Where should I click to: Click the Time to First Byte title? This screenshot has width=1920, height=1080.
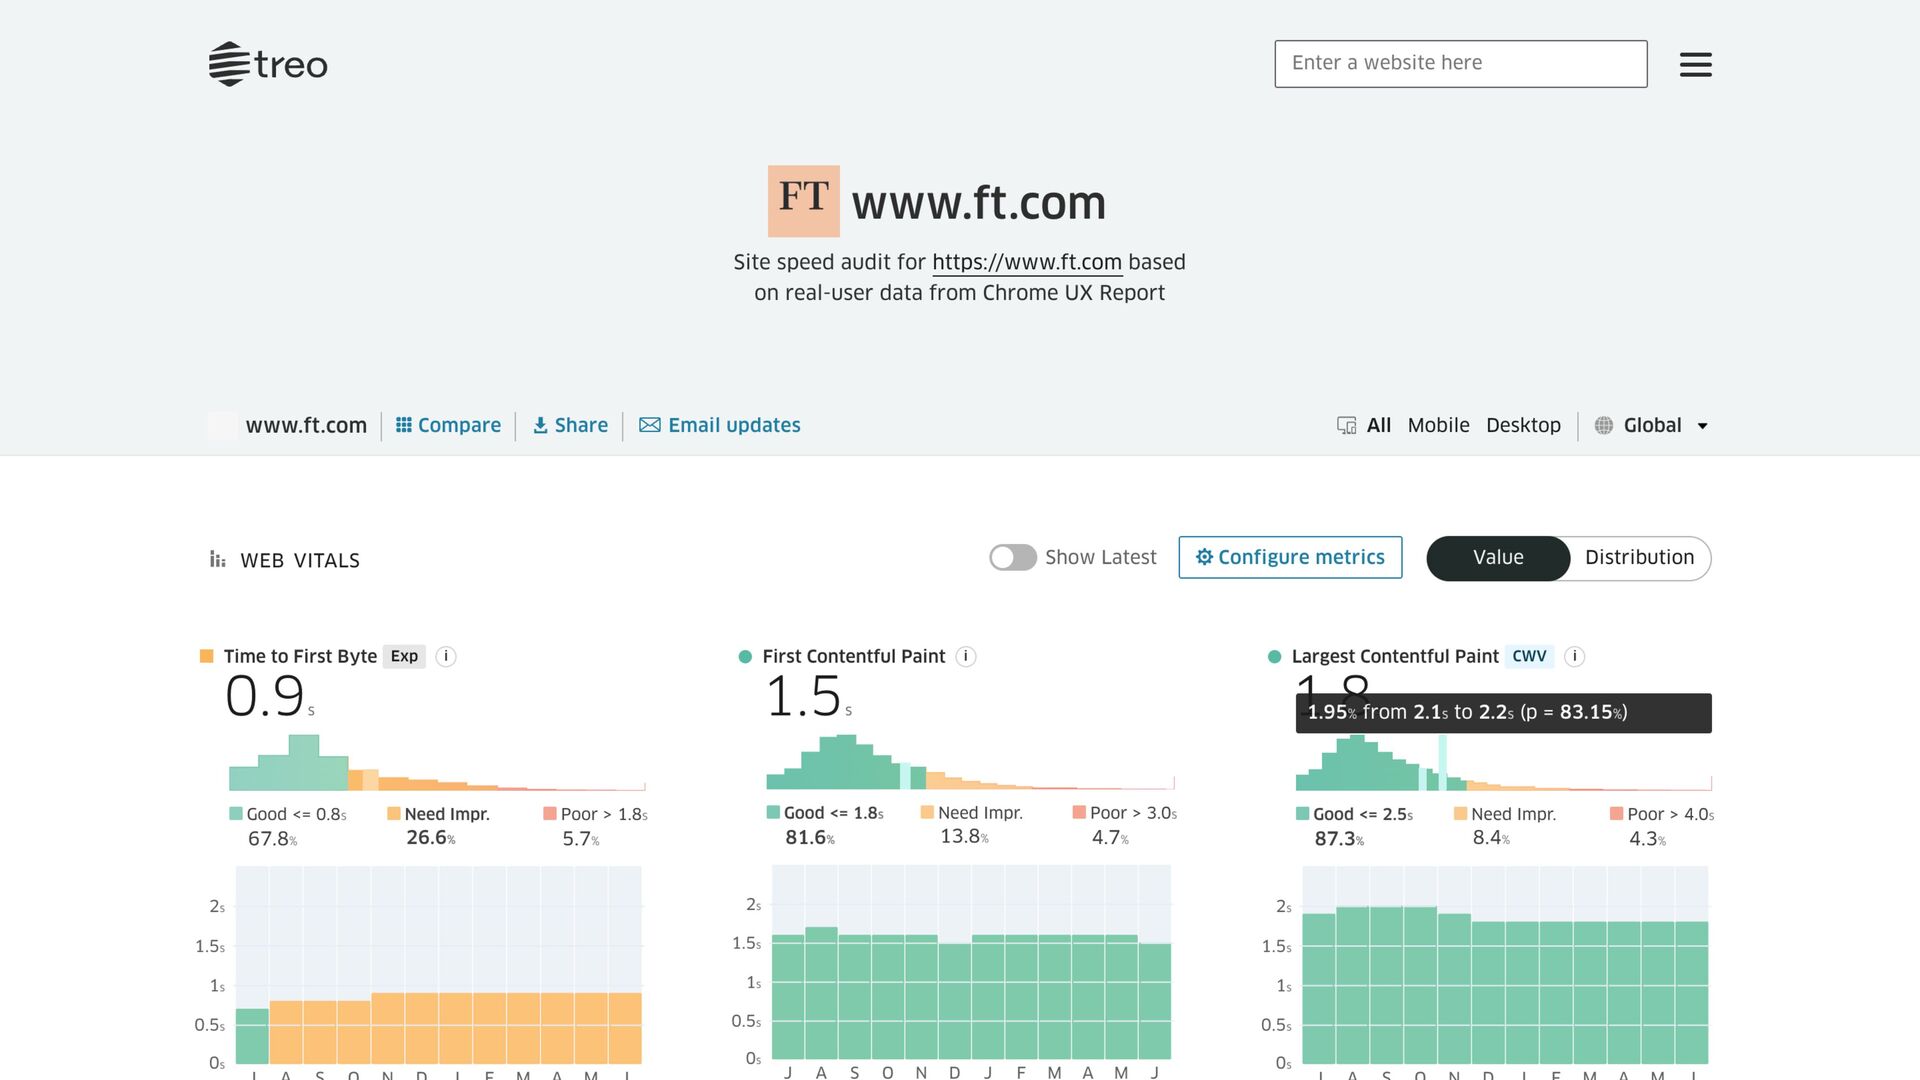300,656
